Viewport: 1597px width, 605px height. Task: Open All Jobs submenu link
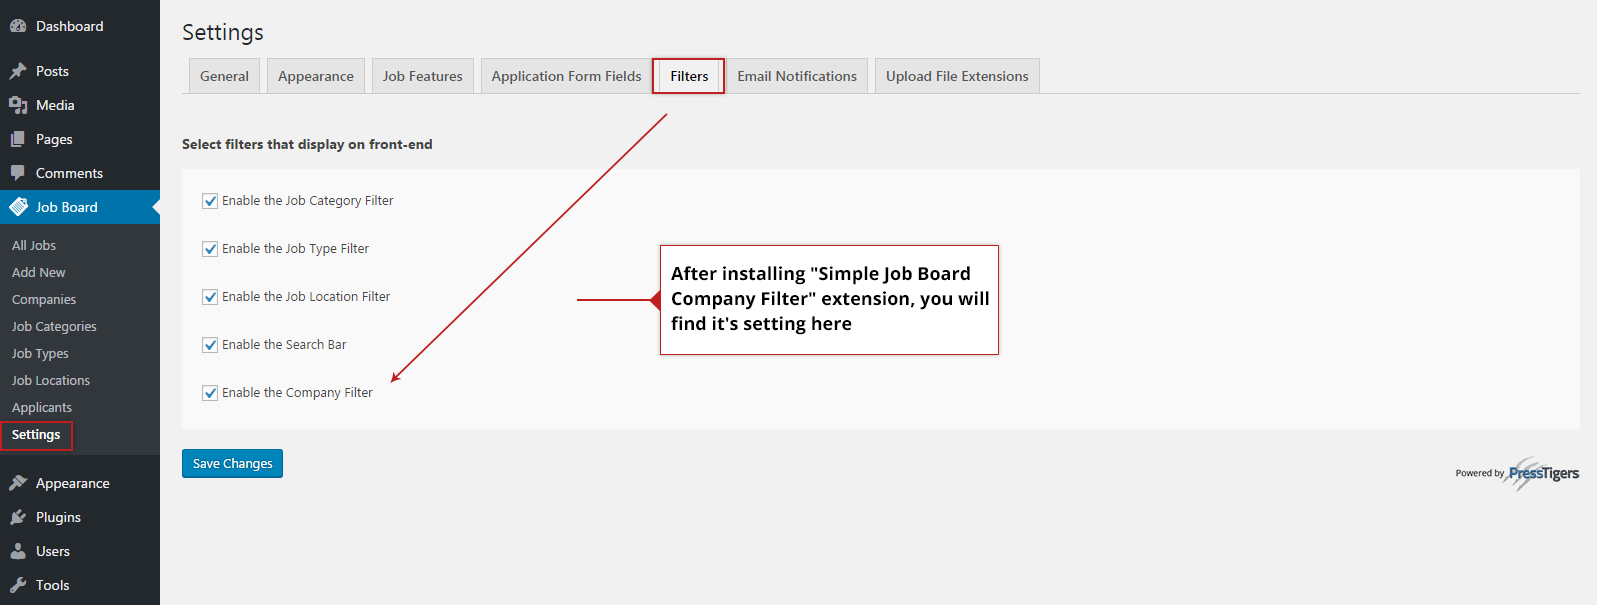tap(34, 245)
